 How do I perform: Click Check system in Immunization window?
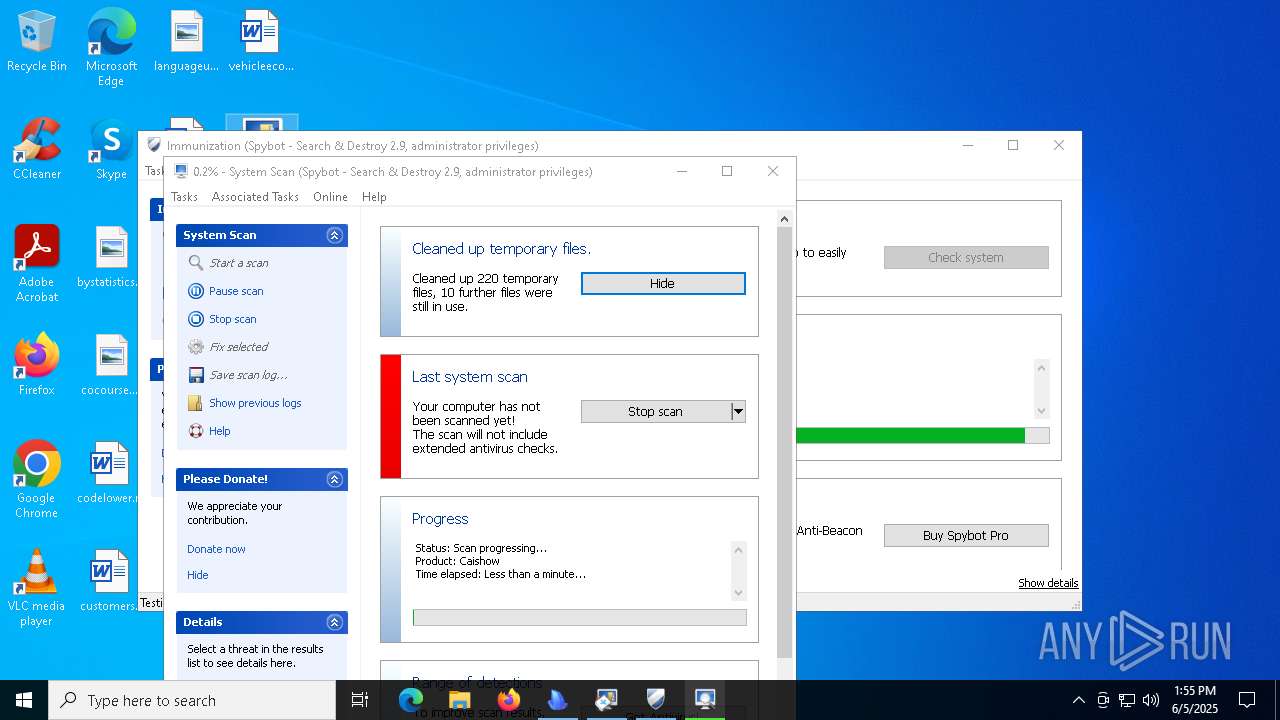966,257
